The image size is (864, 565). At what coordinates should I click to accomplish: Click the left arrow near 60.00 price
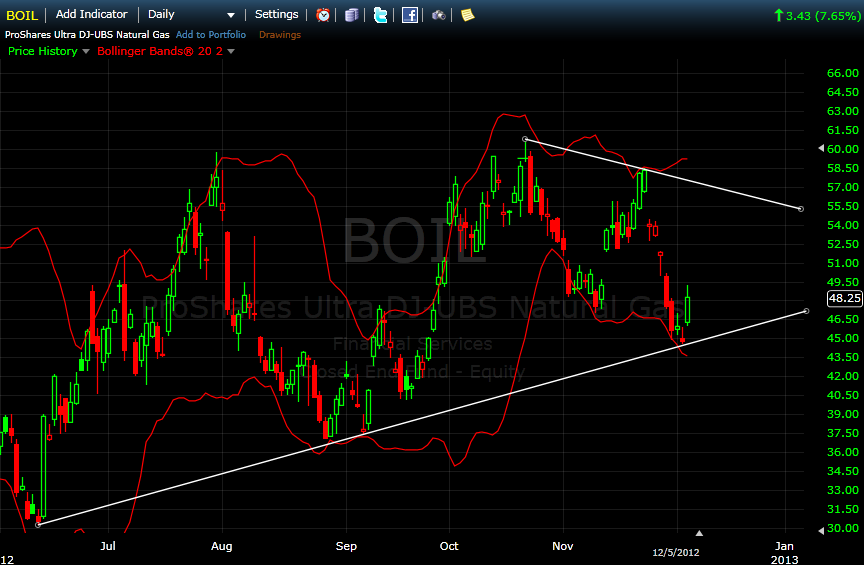coord(821,148)
